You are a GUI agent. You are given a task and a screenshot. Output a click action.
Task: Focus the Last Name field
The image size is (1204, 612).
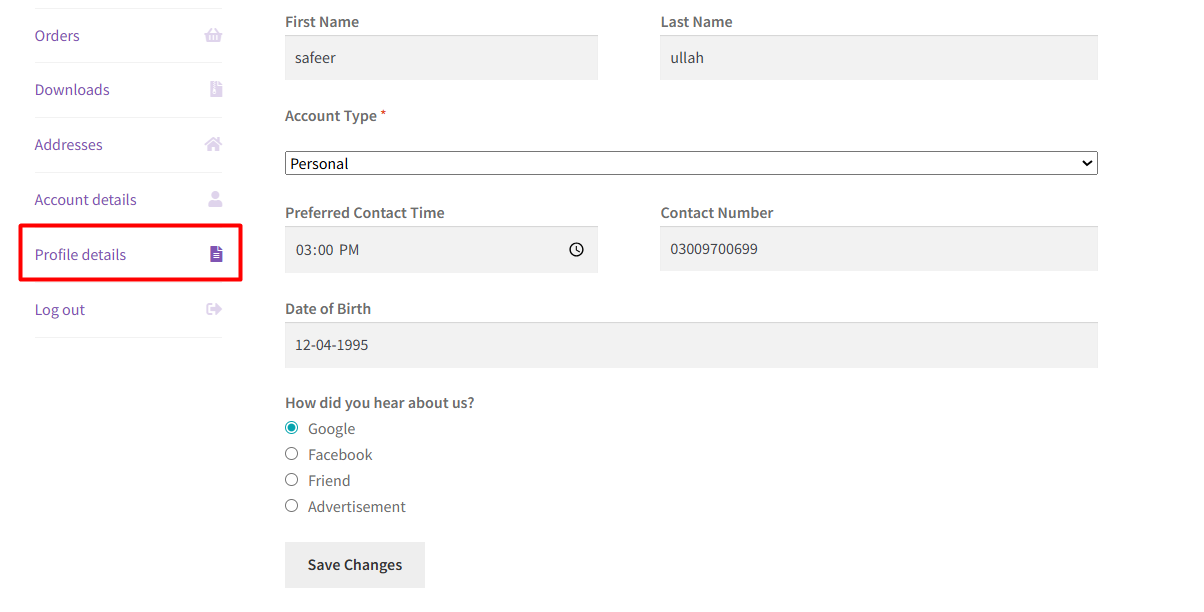[x=879, y=58]
